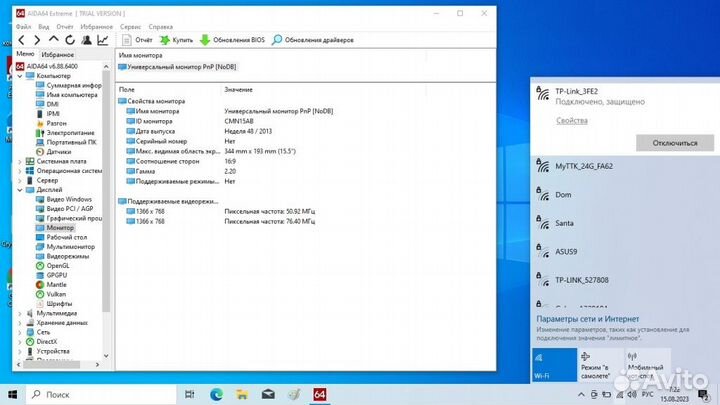Open Microsoft Edge from the taskbar
Screen dimensions: 720x405
tap(216, 394)
